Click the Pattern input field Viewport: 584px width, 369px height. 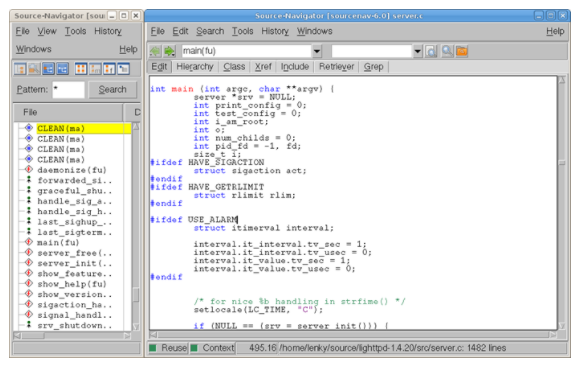(69, 90)
